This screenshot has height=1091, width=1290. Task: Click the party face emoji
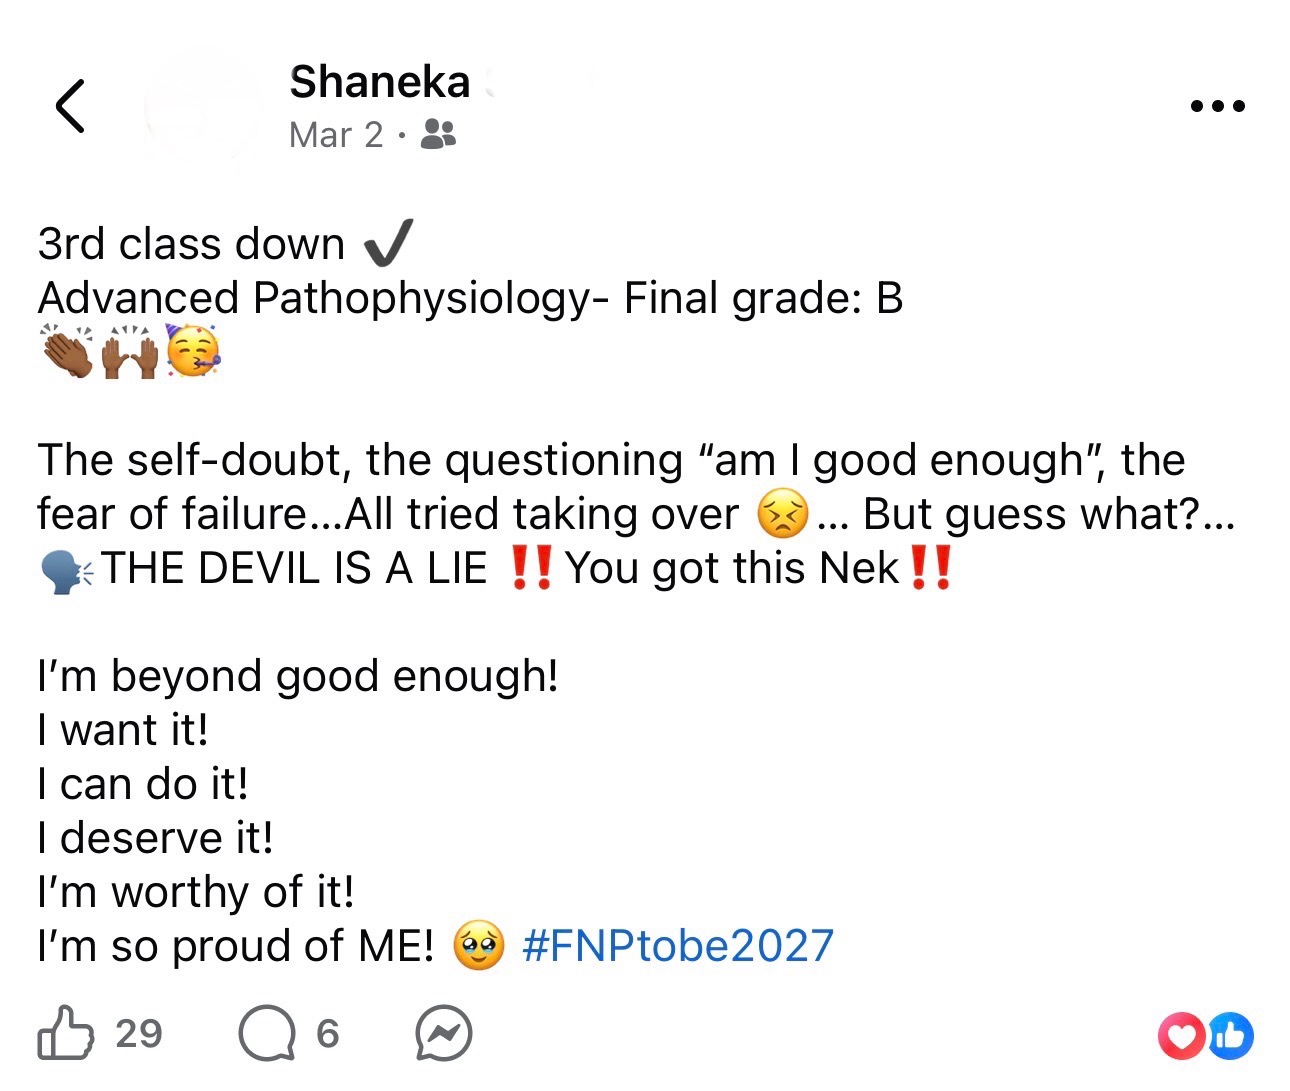[x=193, y=352]
